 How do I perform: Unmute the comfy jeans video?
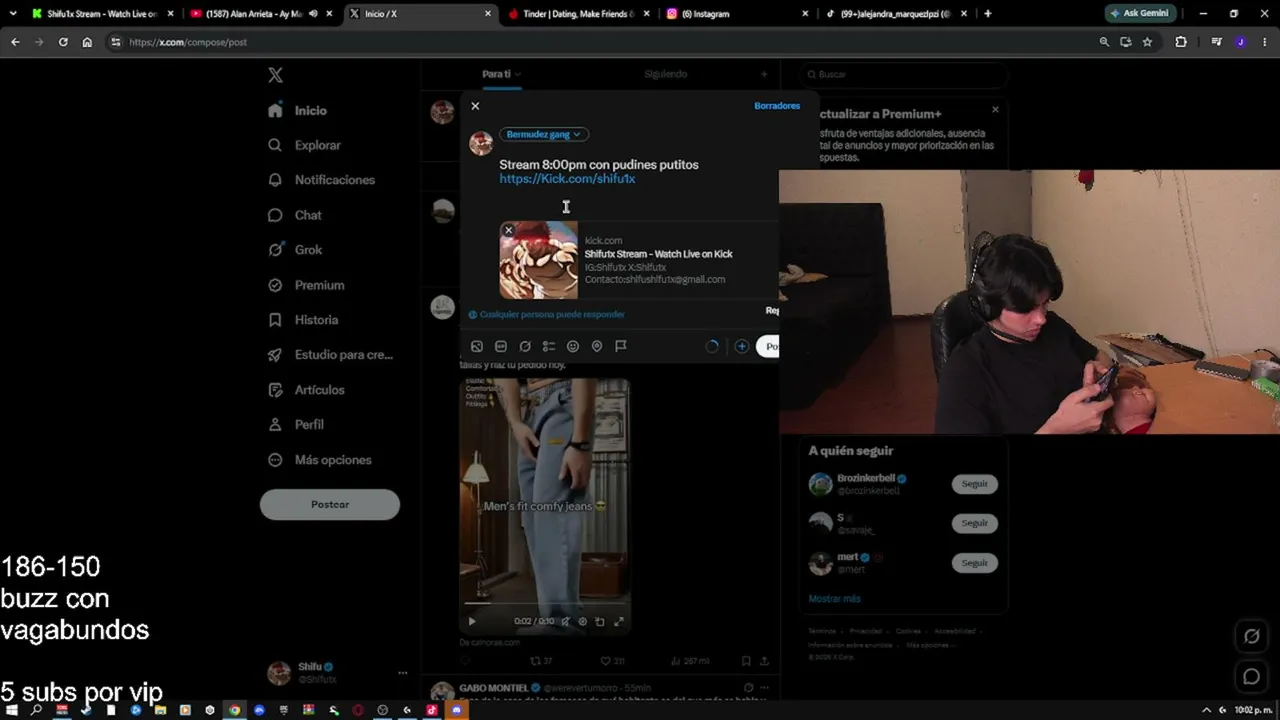tap(565, 621)
